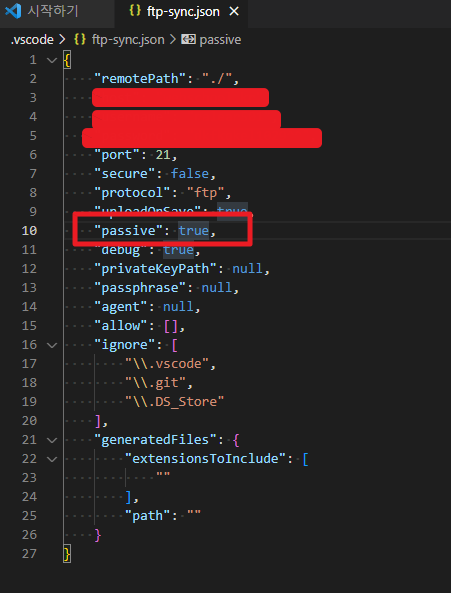
Task: Click null value on agent line
Action: click(x=178, y=307)
